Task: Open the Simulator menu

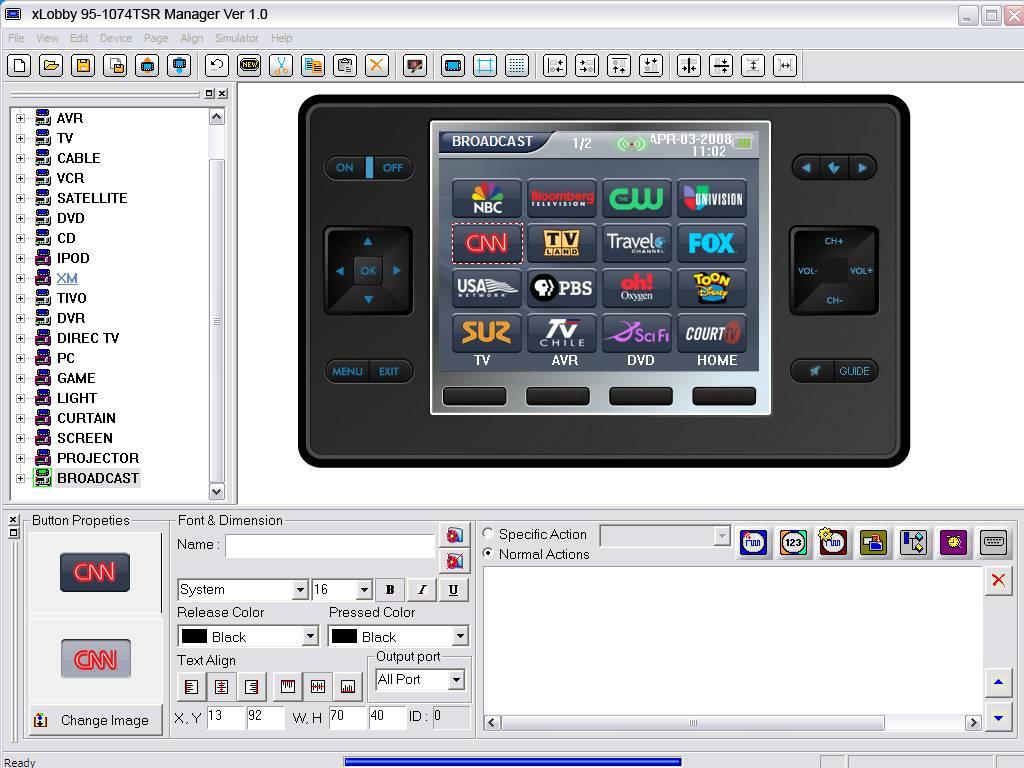Action: click(x=237, y=39)
